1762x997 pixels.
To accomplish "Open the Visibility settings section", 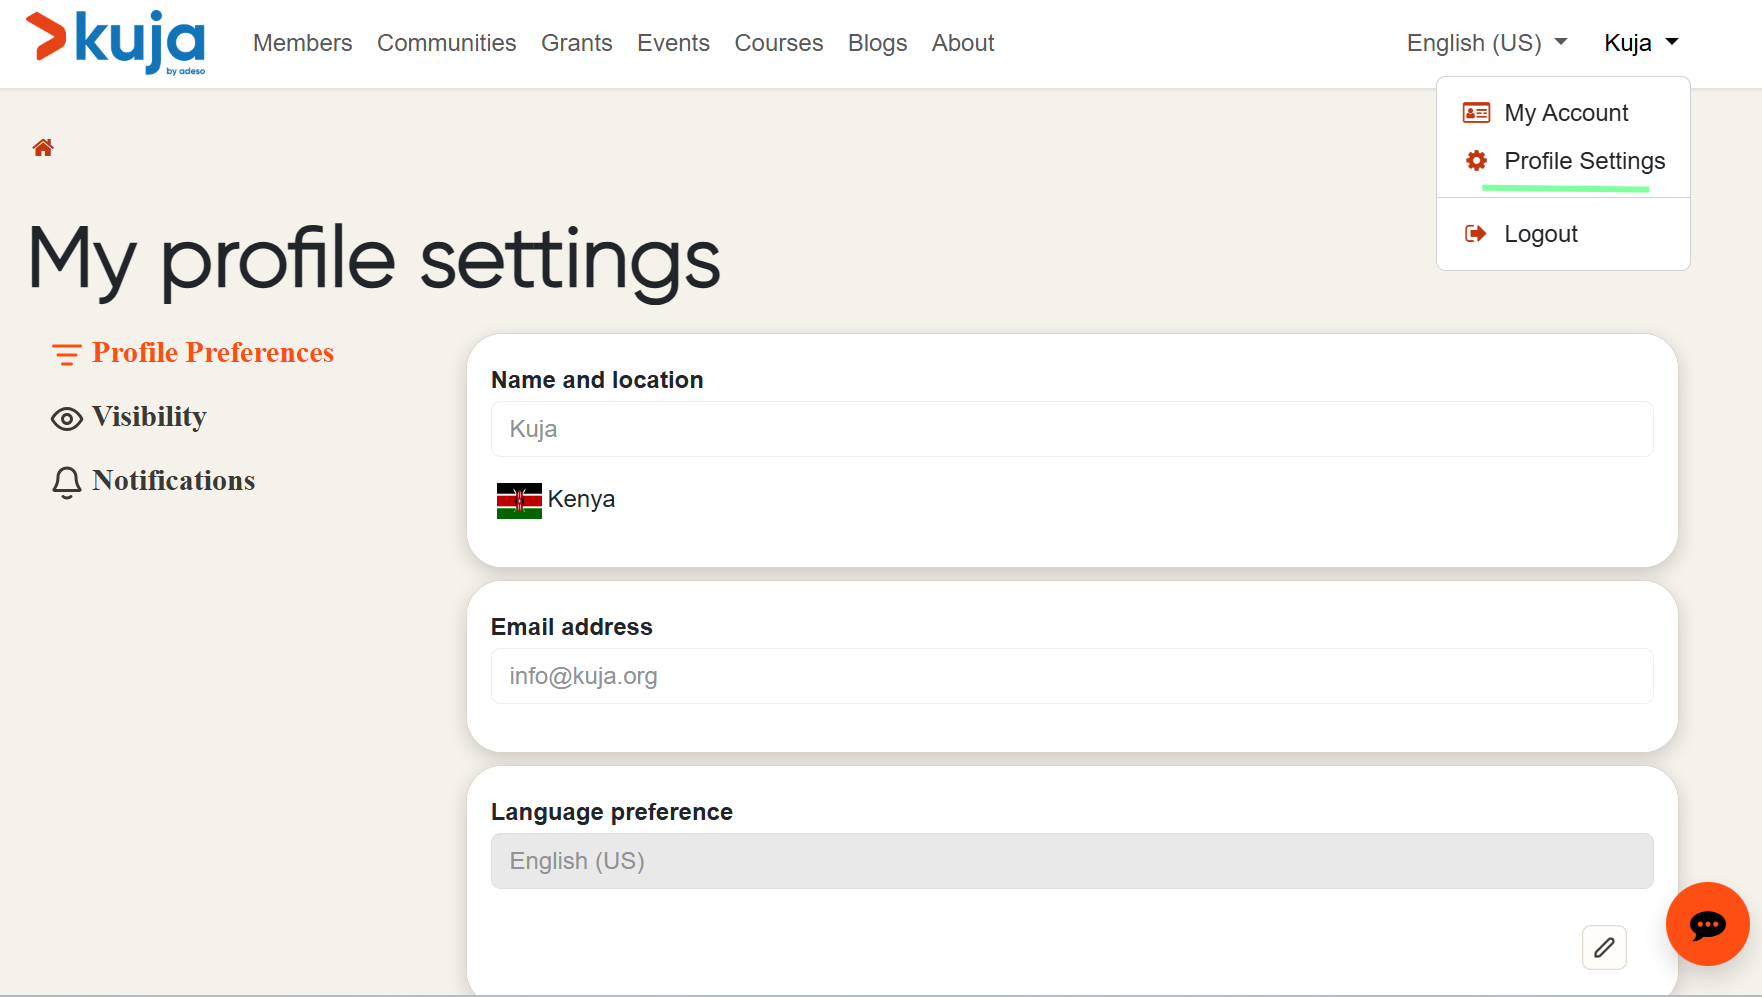I will 149,417.
